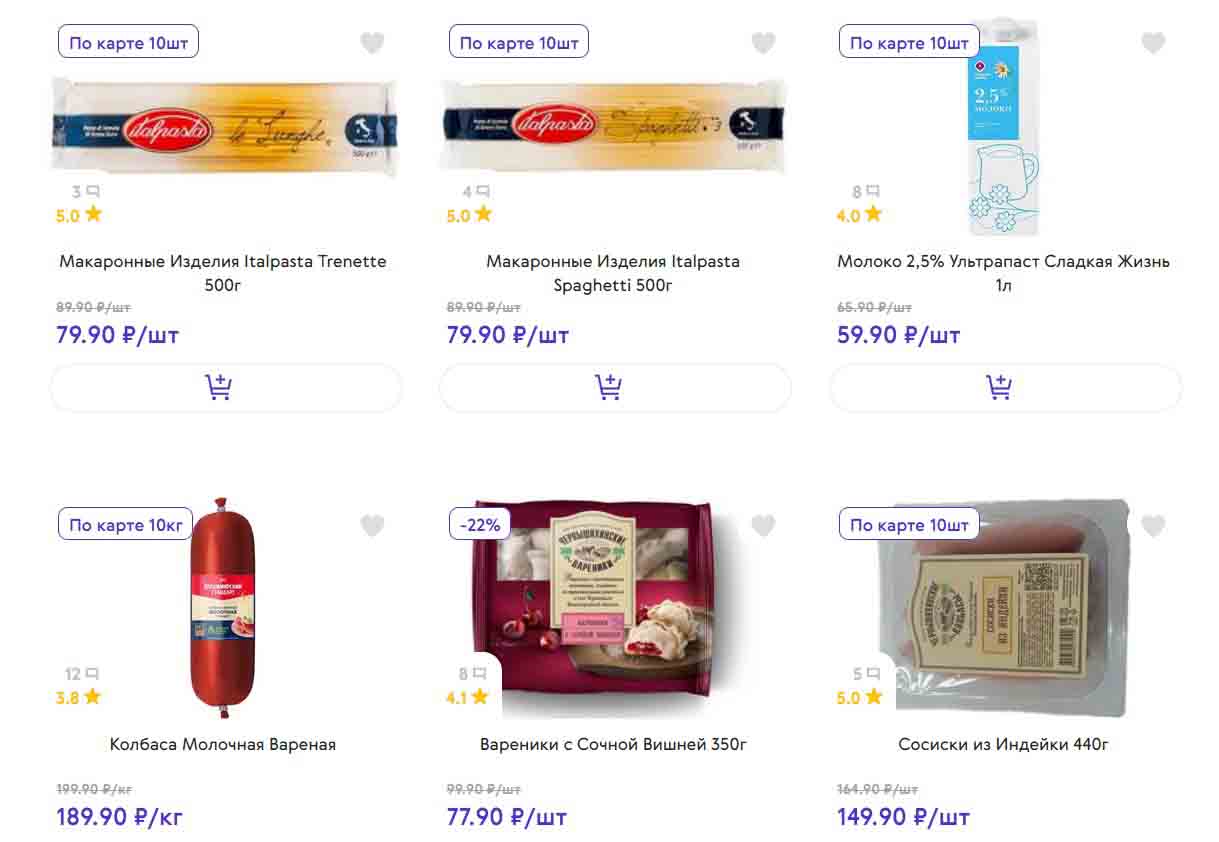This screenshot has width=1219, height=842.
Task: Open Вареники с Сочной Вишней 350г
Action: 613,745
